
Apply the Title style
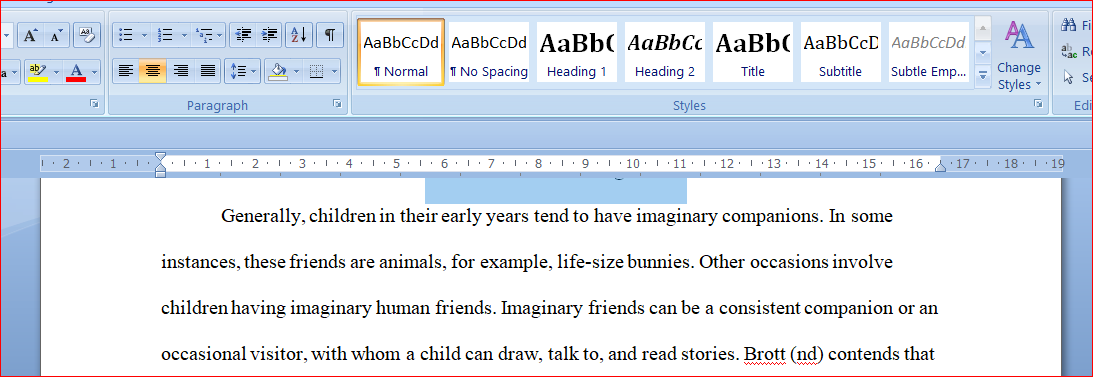coord(752,52)
